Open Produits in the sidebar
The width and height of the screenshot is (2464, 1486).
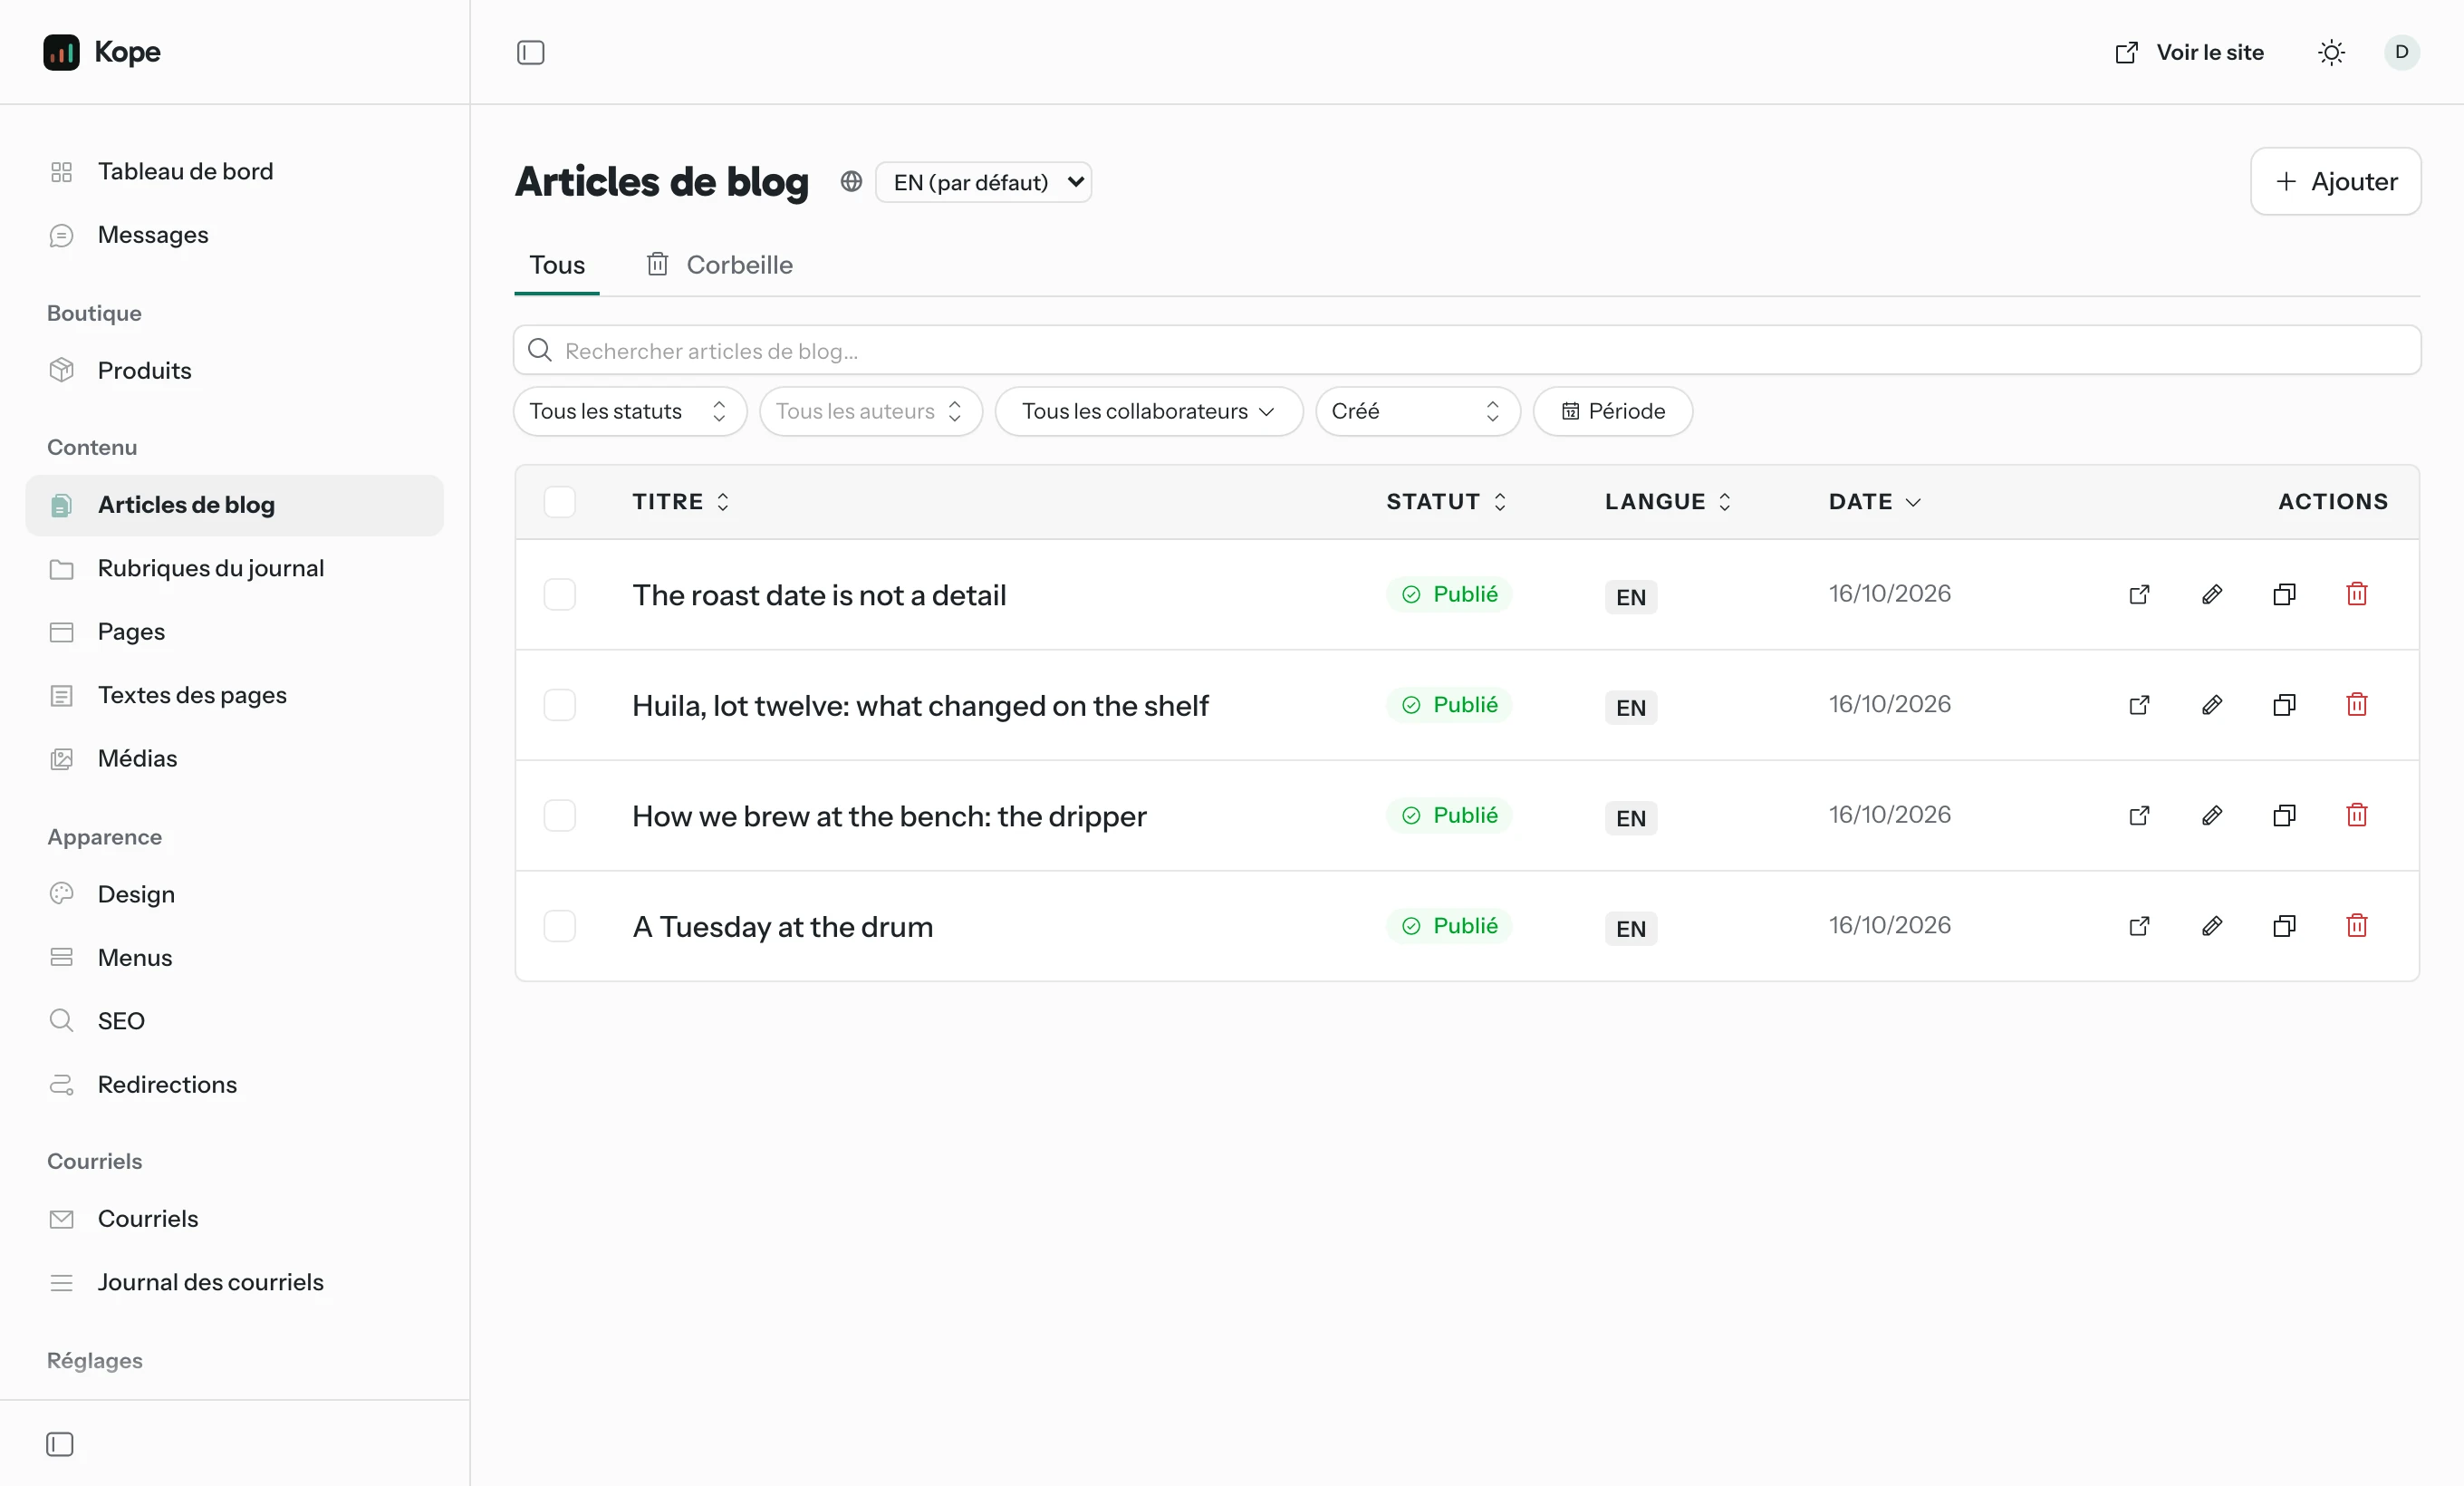[234, 370]
